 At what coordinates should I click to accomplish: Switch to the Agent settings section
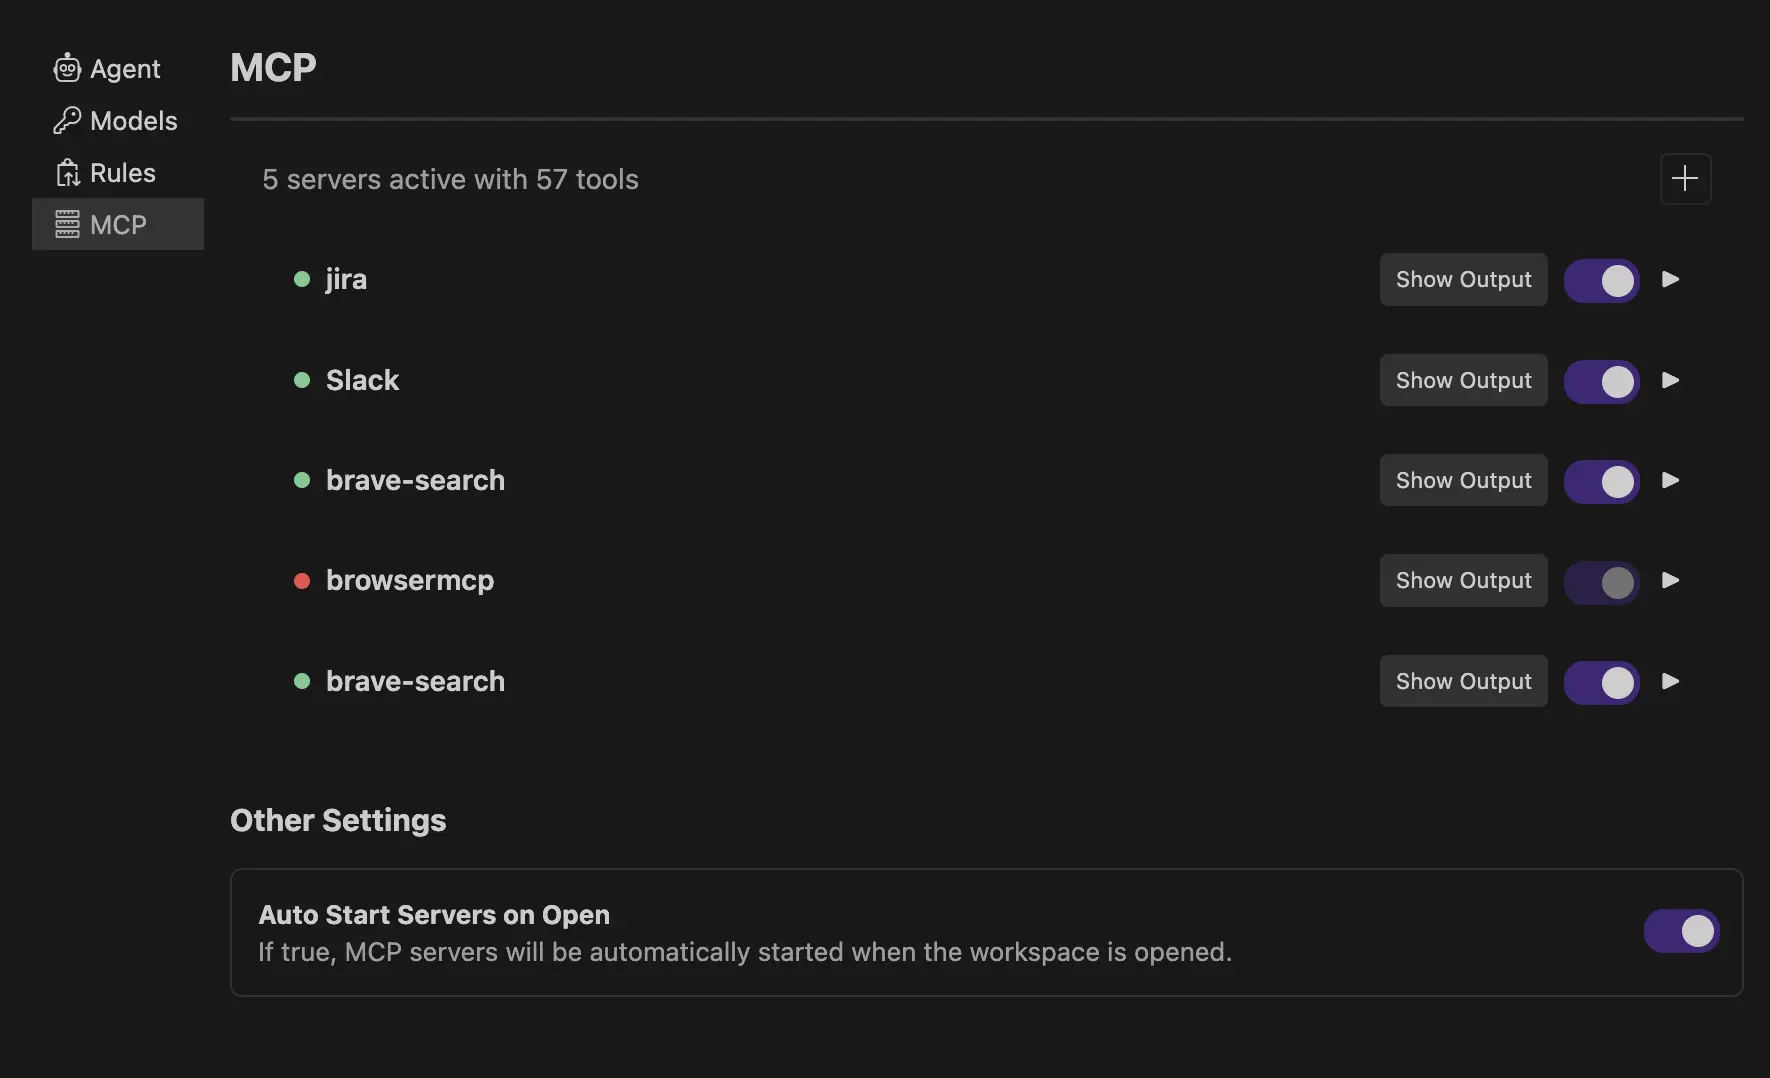106,68
